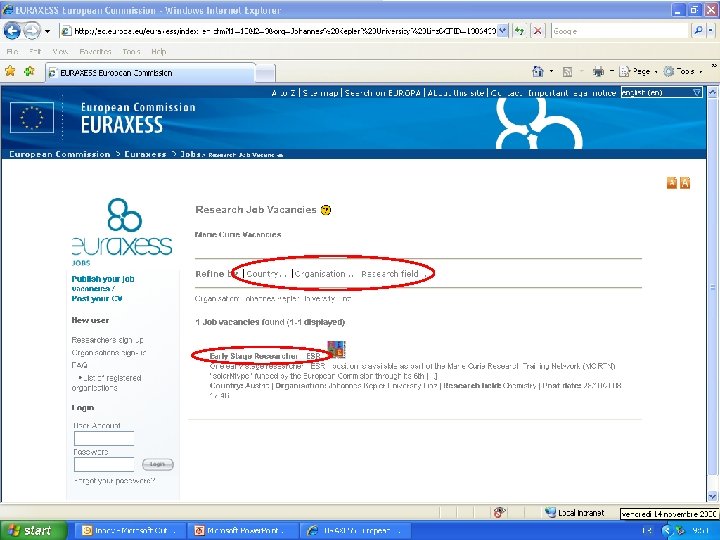Click the User Account input field
The height and width of the screenshot is (540, 720).
[104, 439]
